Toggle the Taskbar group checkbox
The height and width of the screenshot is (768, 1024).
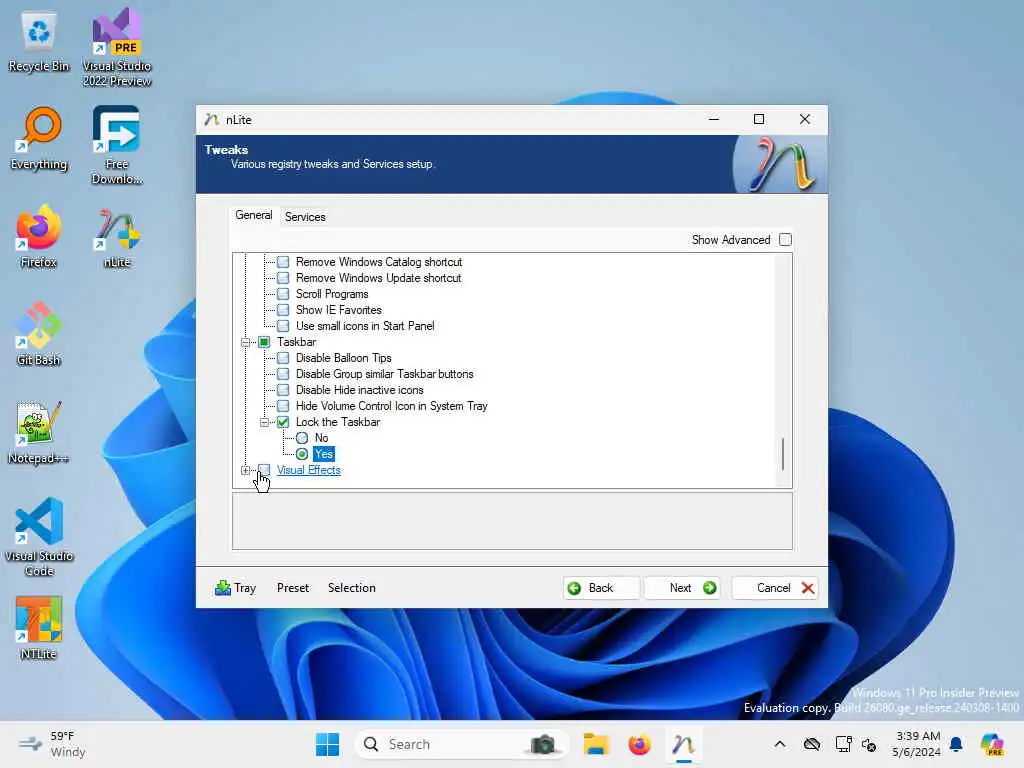(264, 342)
